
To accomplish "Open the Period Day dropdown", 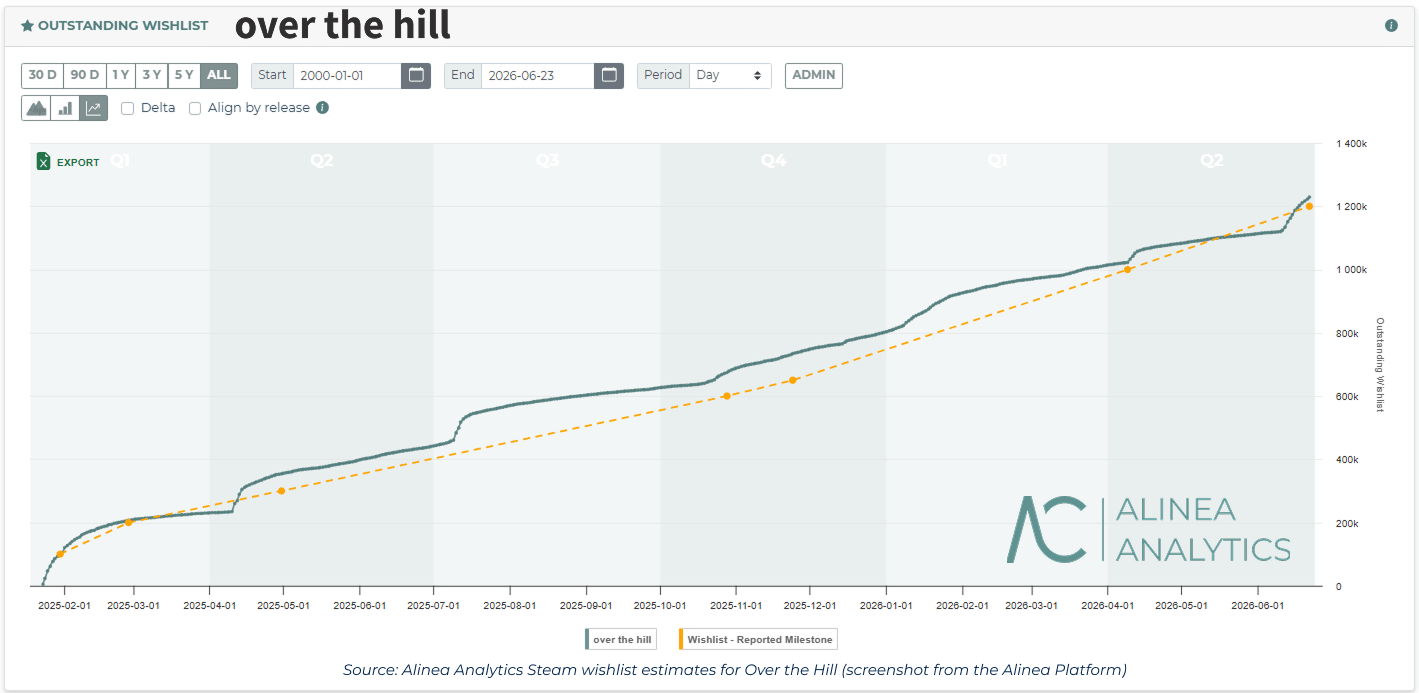I will pyautogui.click(x=730, y=75).
